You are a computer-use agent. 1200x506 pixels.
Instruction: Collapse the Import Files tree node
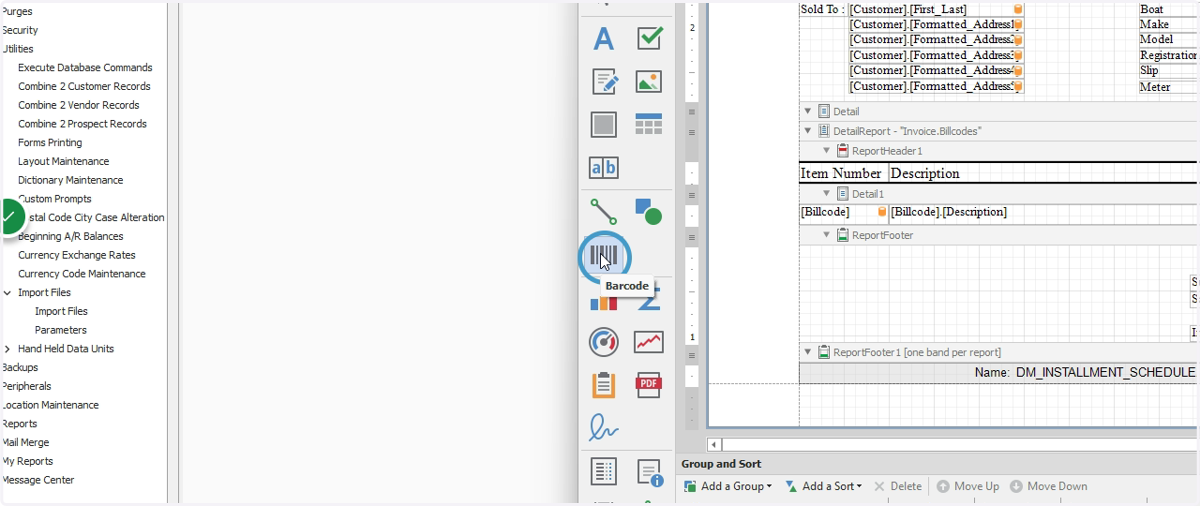pyautogui.click(x=8, y=293)
